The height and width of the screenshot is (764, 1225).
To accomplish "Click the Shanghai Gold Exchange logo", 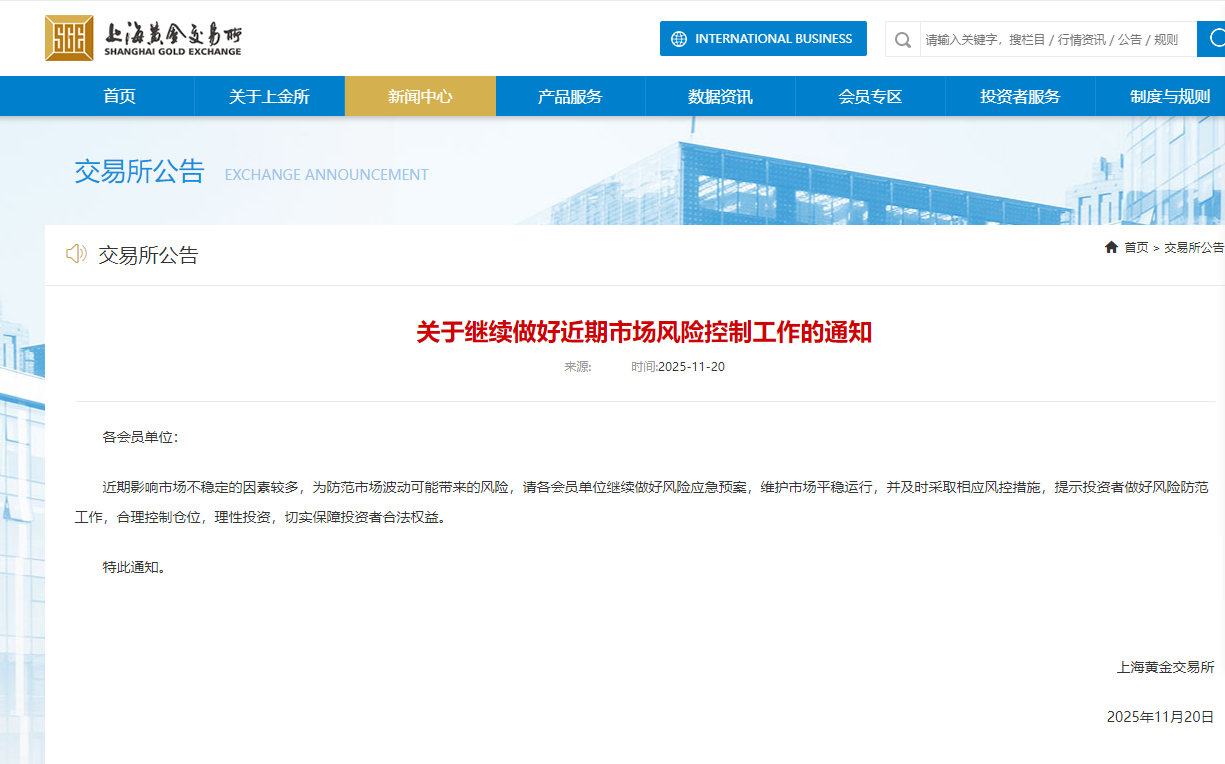I will pos(143,38).
